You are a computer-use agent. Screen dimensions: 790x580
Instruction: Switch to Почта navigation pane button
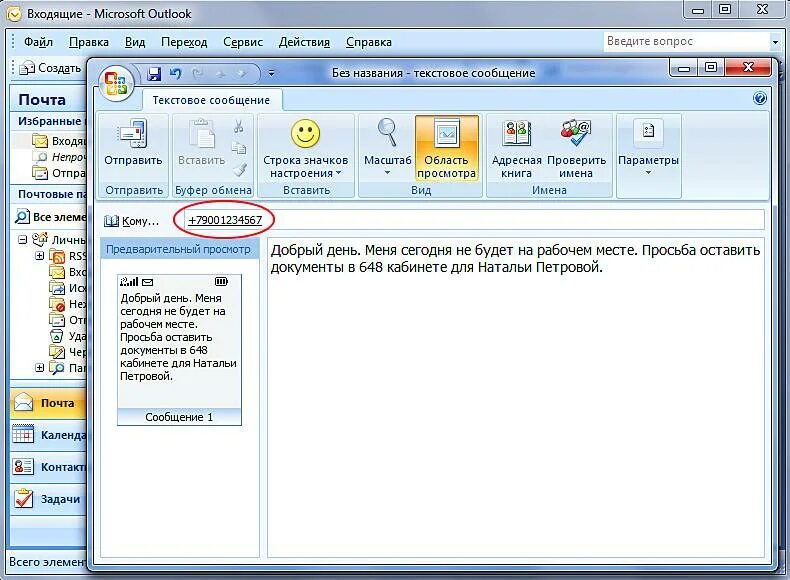coord(48,403)
